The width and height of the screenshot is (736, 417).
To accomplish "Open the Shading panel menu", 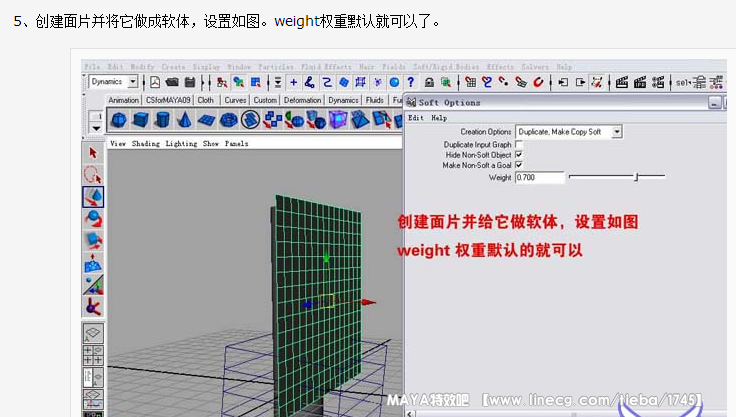I will pos(146,144).
